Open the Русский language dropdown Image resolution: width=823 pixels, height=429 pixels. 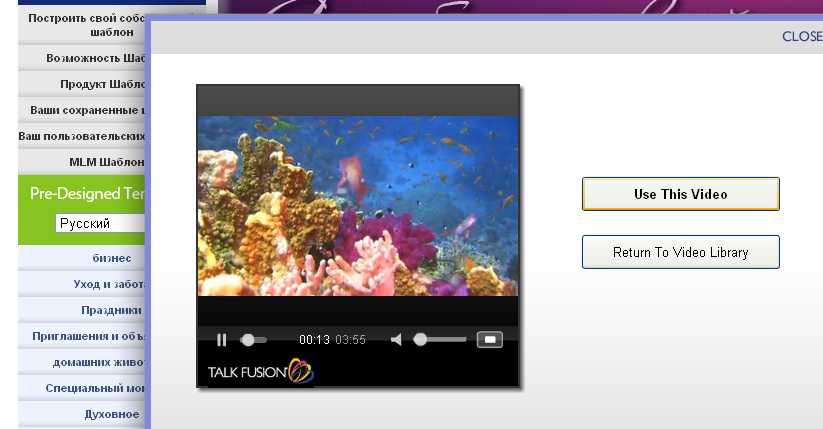point(100,223)
